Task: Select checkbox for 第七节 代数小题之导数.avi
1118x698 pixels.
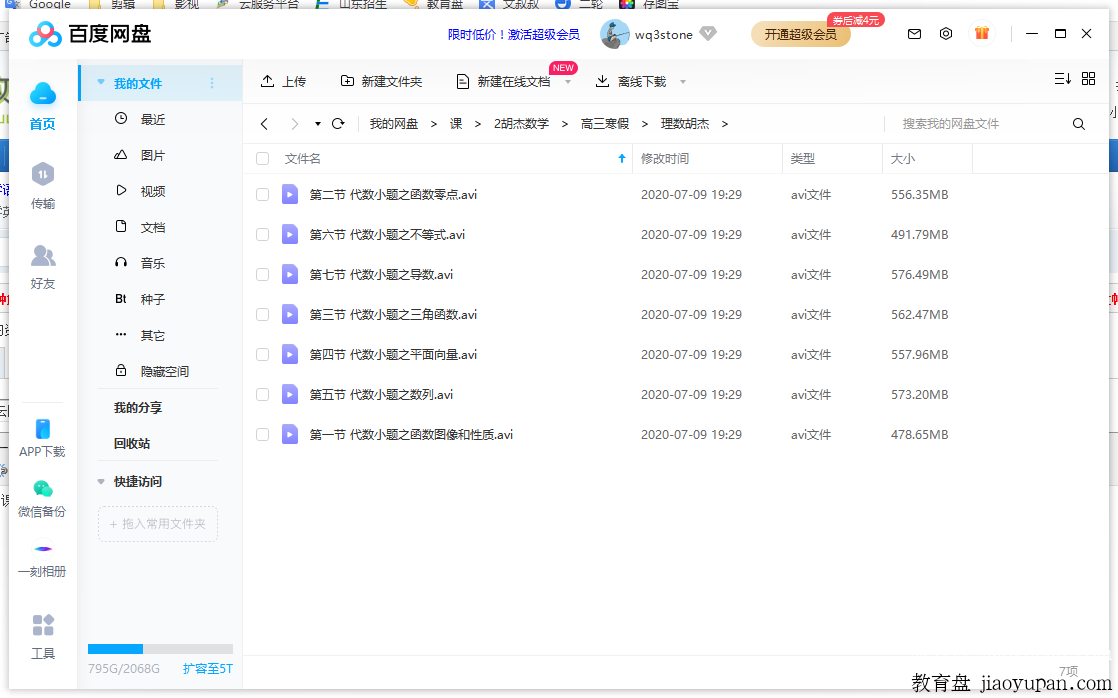Action: pos(263,275)
